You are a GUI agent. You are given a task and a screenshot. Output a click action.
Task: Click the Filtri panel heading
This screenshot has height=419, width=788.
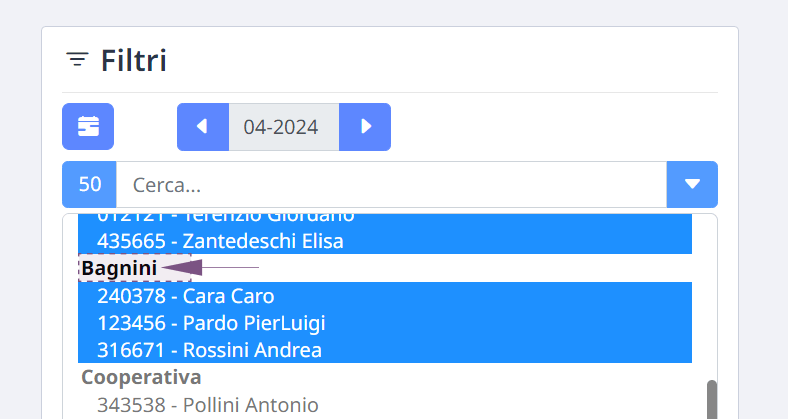134,60
